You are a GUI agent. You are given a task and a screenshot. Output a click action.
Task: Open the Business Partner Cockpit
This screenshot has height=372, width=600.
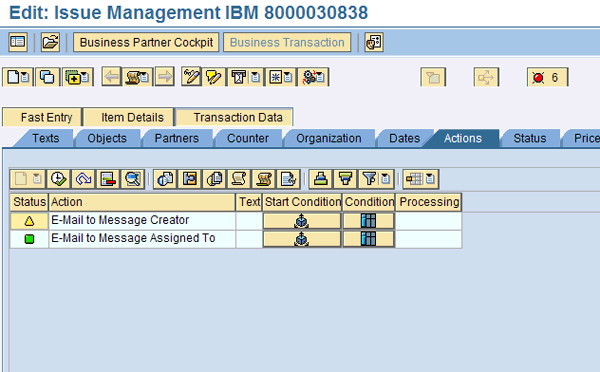click(146, 42)
